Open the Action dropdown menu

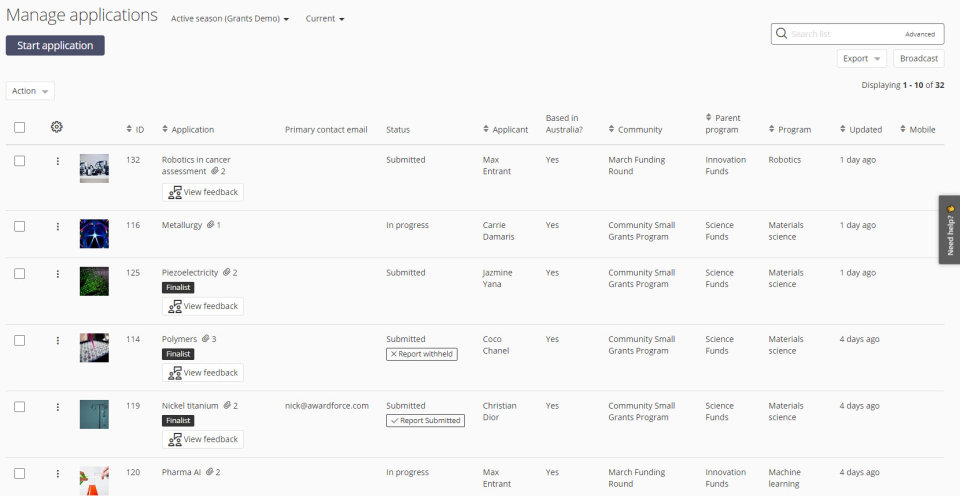click(30, 91)
